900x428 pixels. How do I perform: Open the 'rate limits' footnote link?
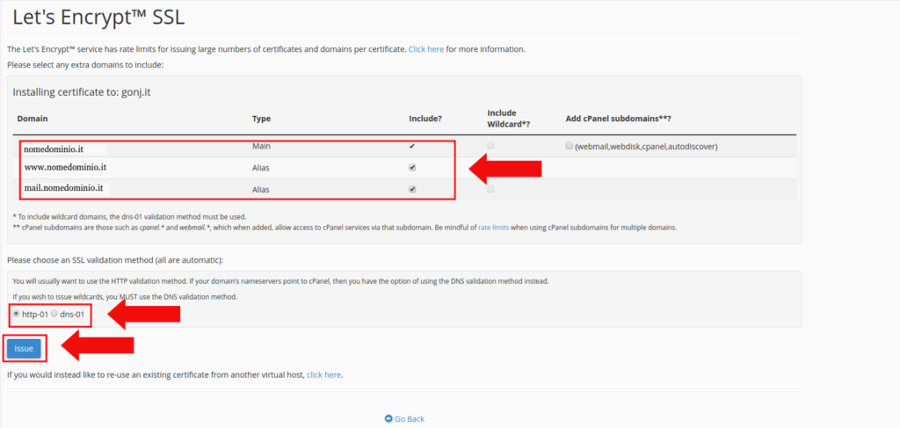point(494,227)
